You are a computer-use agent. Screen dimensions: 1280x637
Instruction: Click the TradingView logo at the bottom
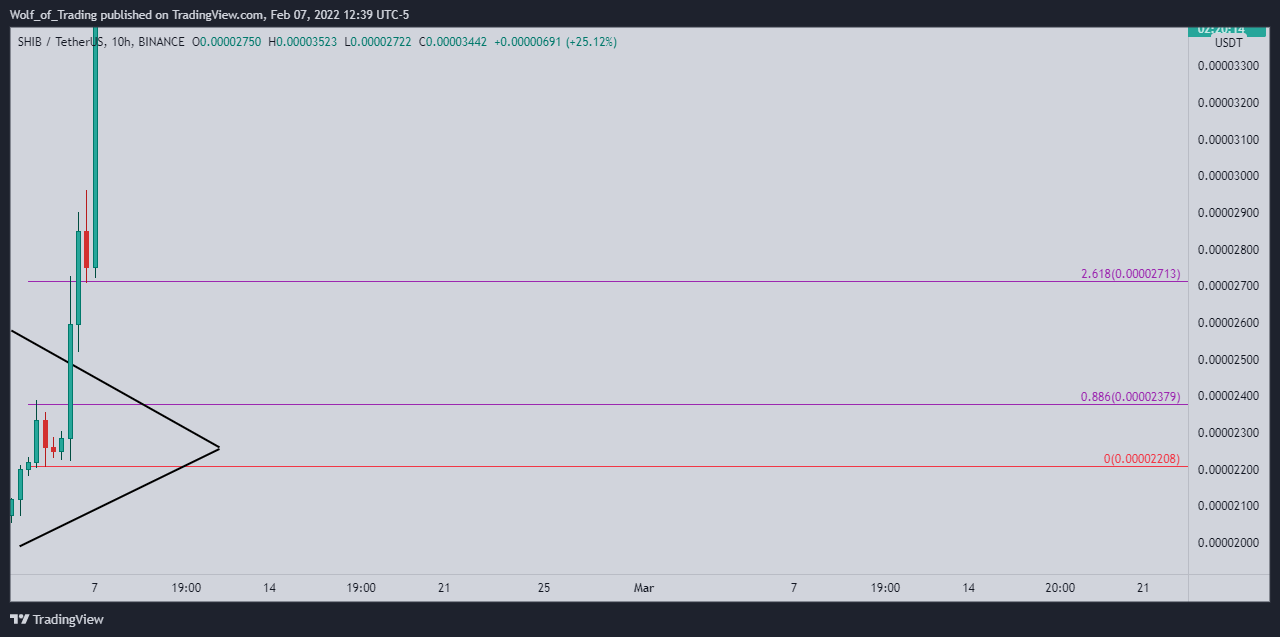tap(56, 619)
